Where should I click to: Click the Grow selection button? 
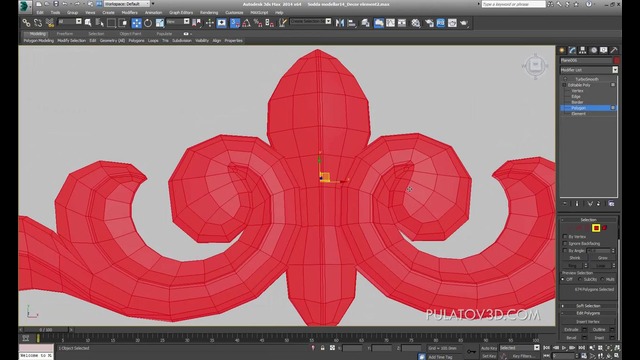coord(602,258)
